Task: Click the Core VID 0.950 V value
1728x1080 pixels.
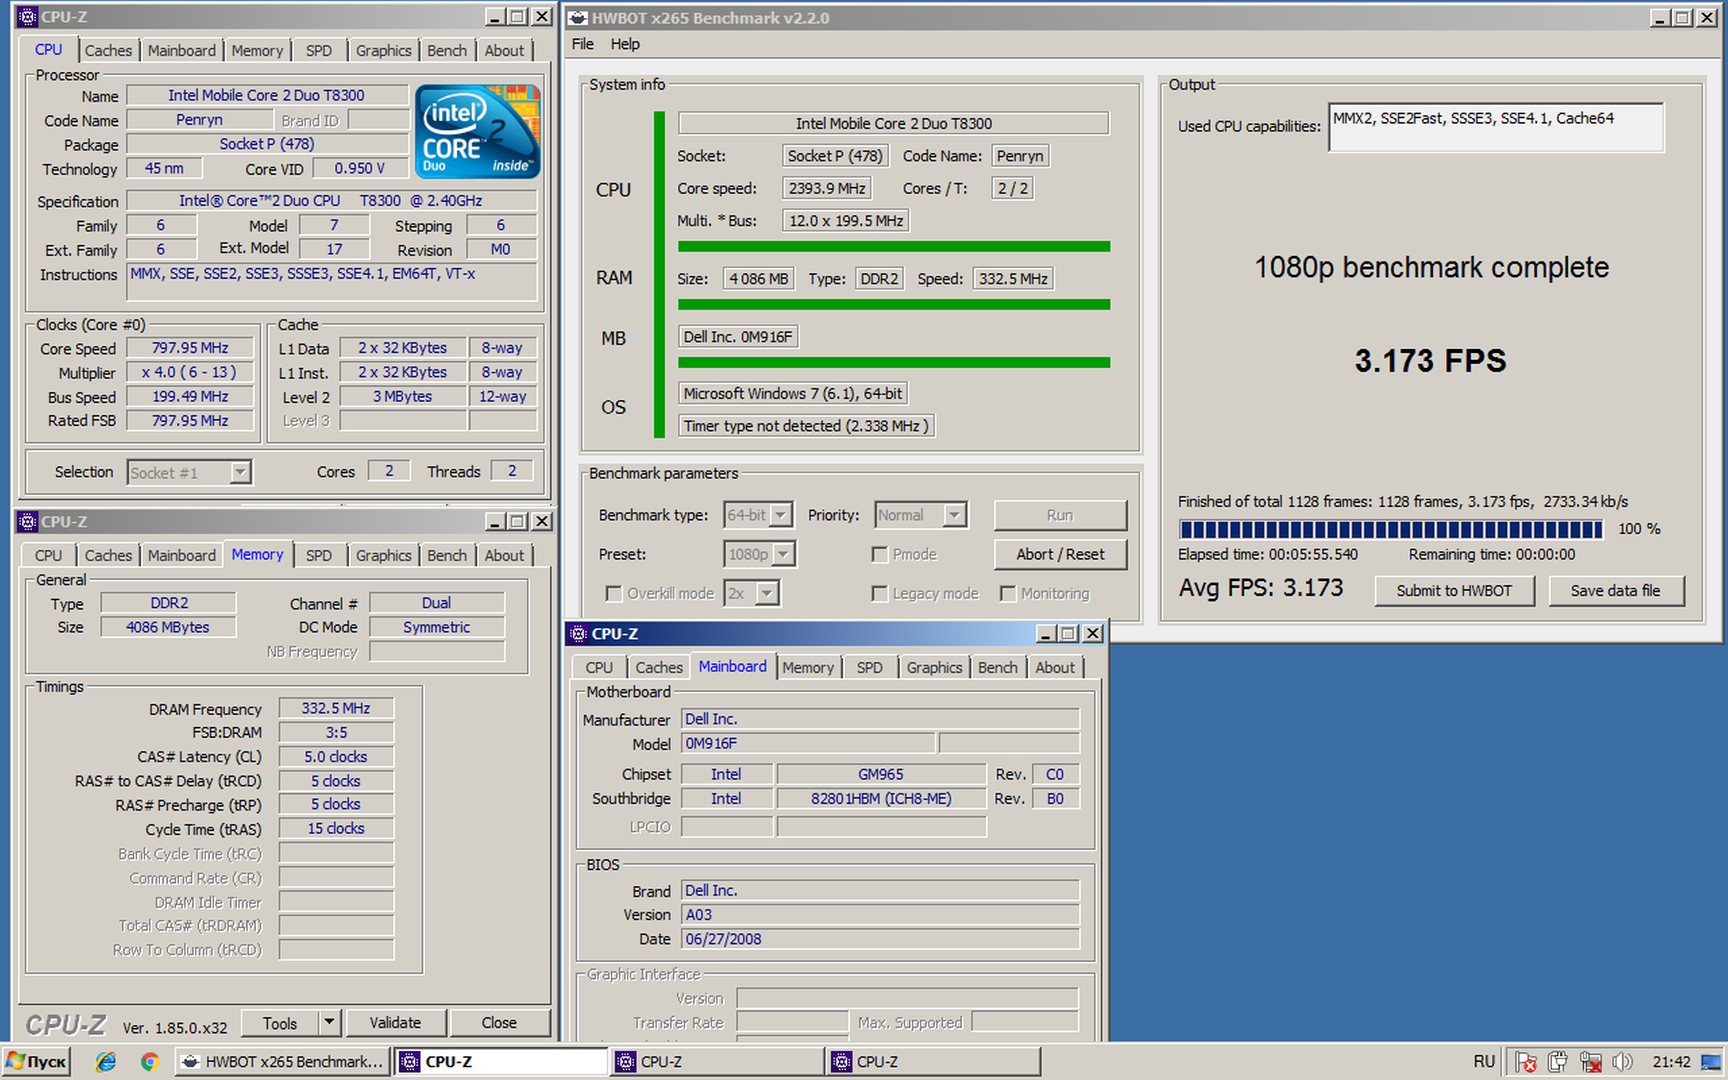Action: click(360, 168)
